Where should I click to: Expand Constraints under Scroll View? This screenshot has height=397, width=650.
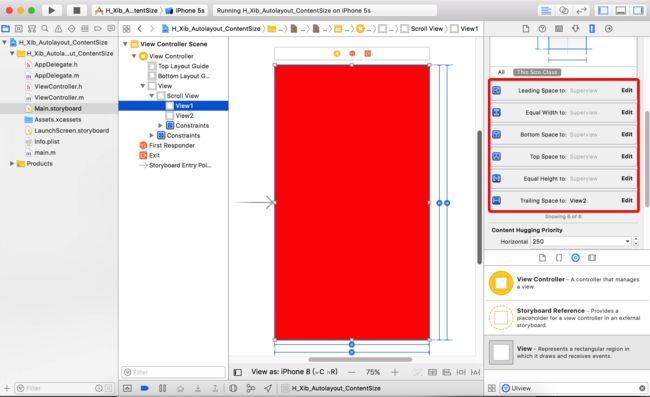(x=160, y=126)
